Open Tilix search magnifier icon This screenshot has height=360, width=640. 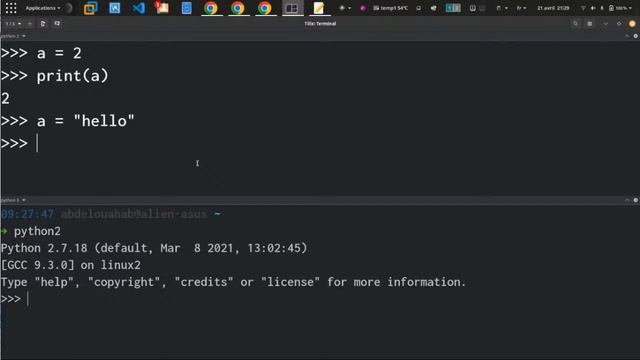(x=576, y=24)
